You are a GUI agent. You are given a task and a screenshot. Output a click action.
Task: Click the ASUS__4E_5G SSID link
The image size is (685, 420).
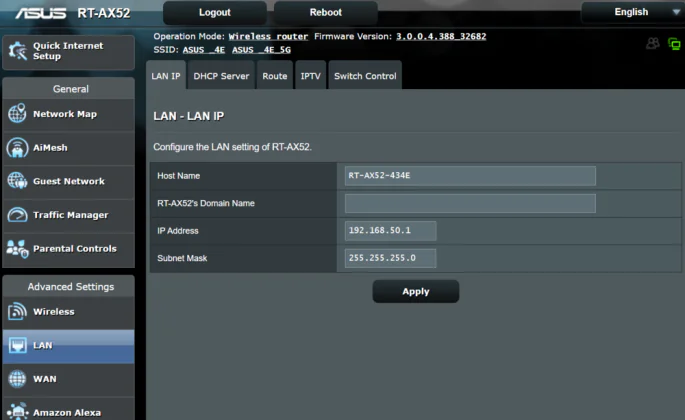point(261,50)
